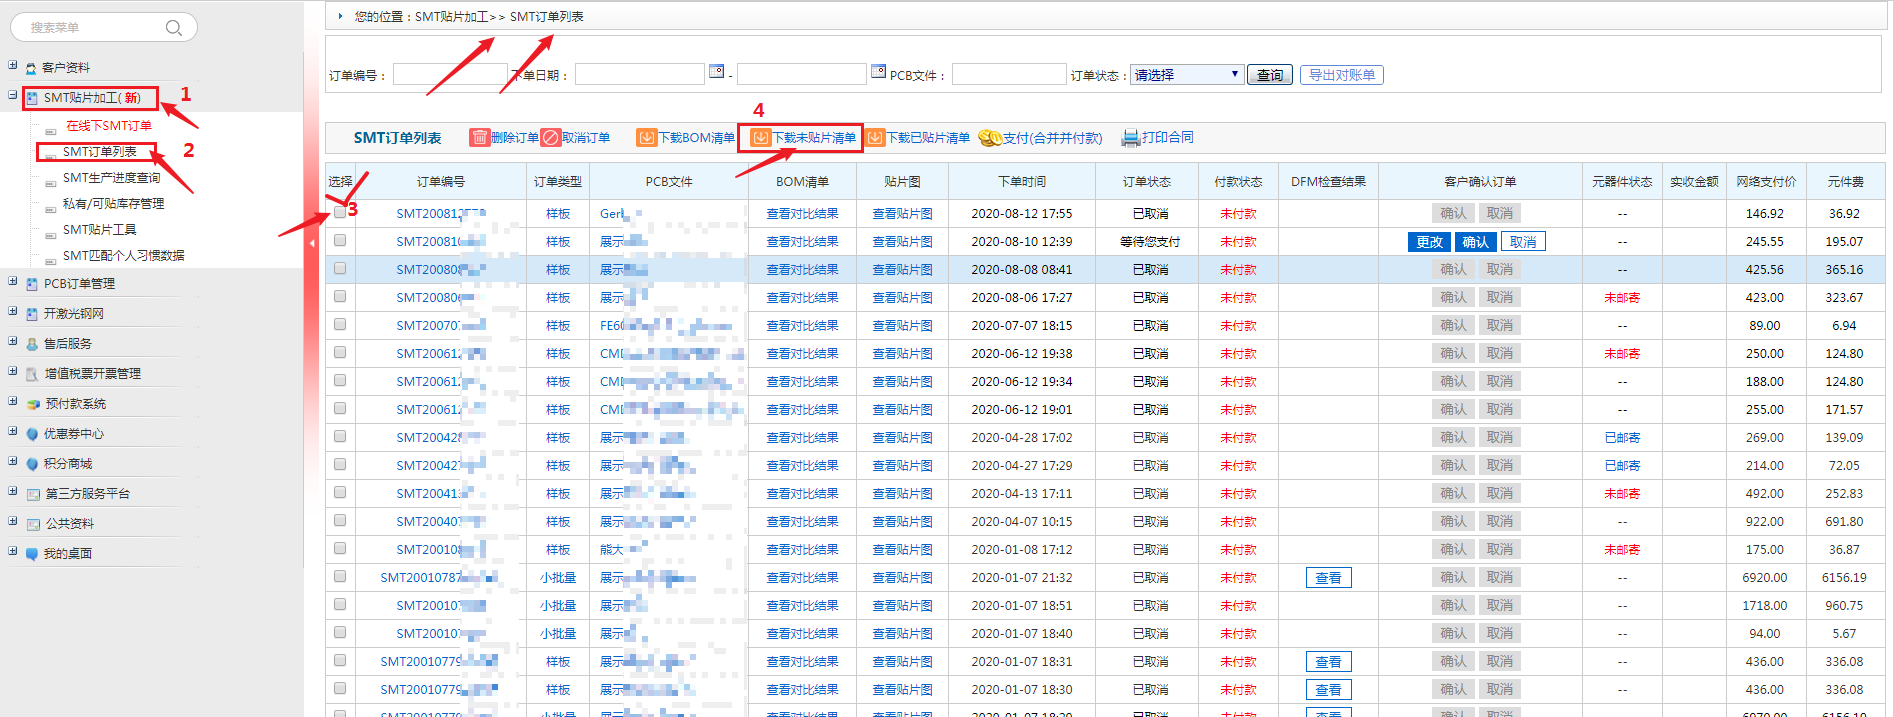Click the red 删除订单 trash icon
This screenshot has height=717, width=1893.
point(480,138)
